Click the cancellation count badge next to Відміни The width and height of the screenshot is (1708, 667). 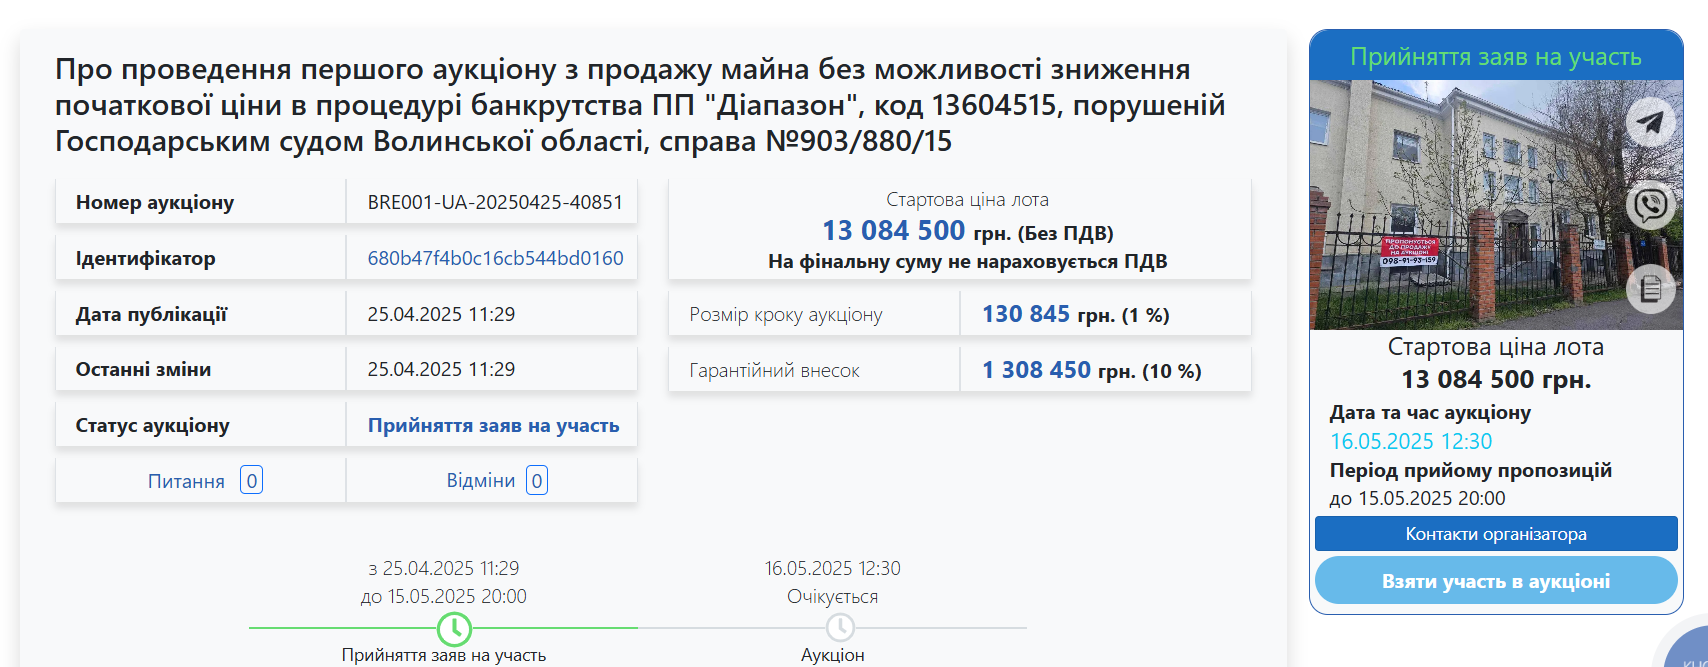point(537,481)
